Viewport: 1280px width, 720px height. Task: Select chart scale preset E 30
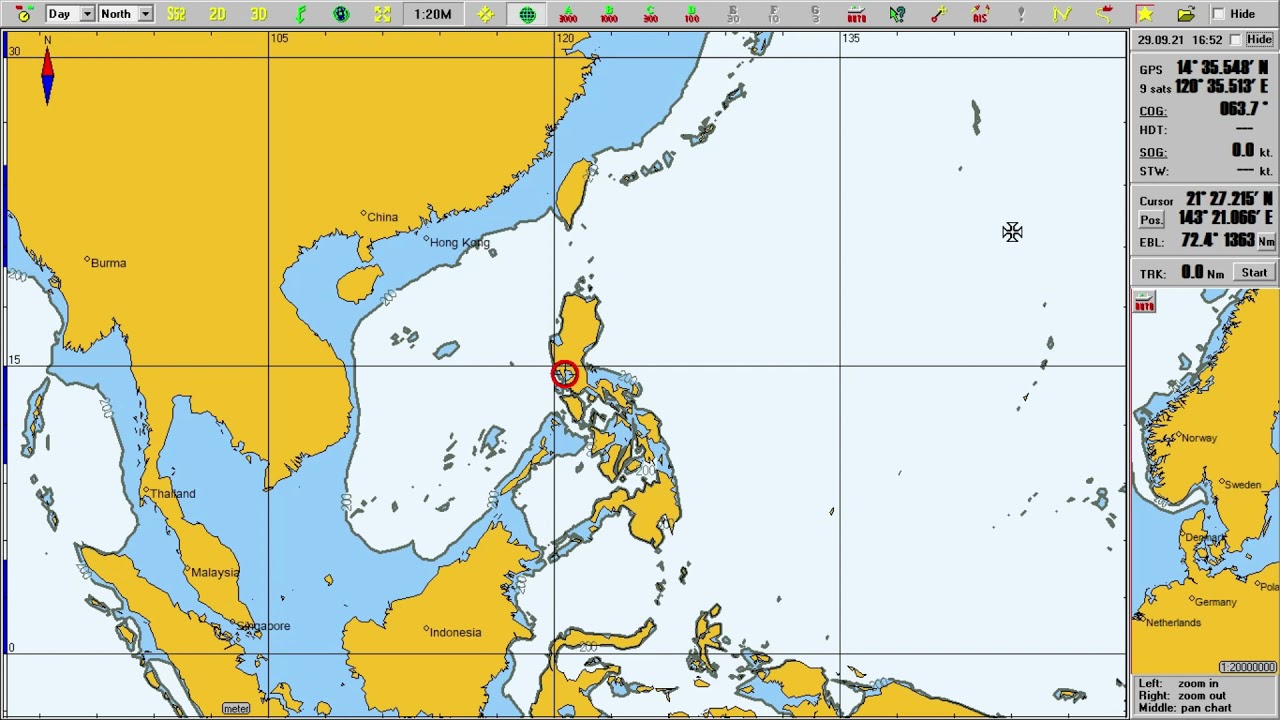pos(733,14)
